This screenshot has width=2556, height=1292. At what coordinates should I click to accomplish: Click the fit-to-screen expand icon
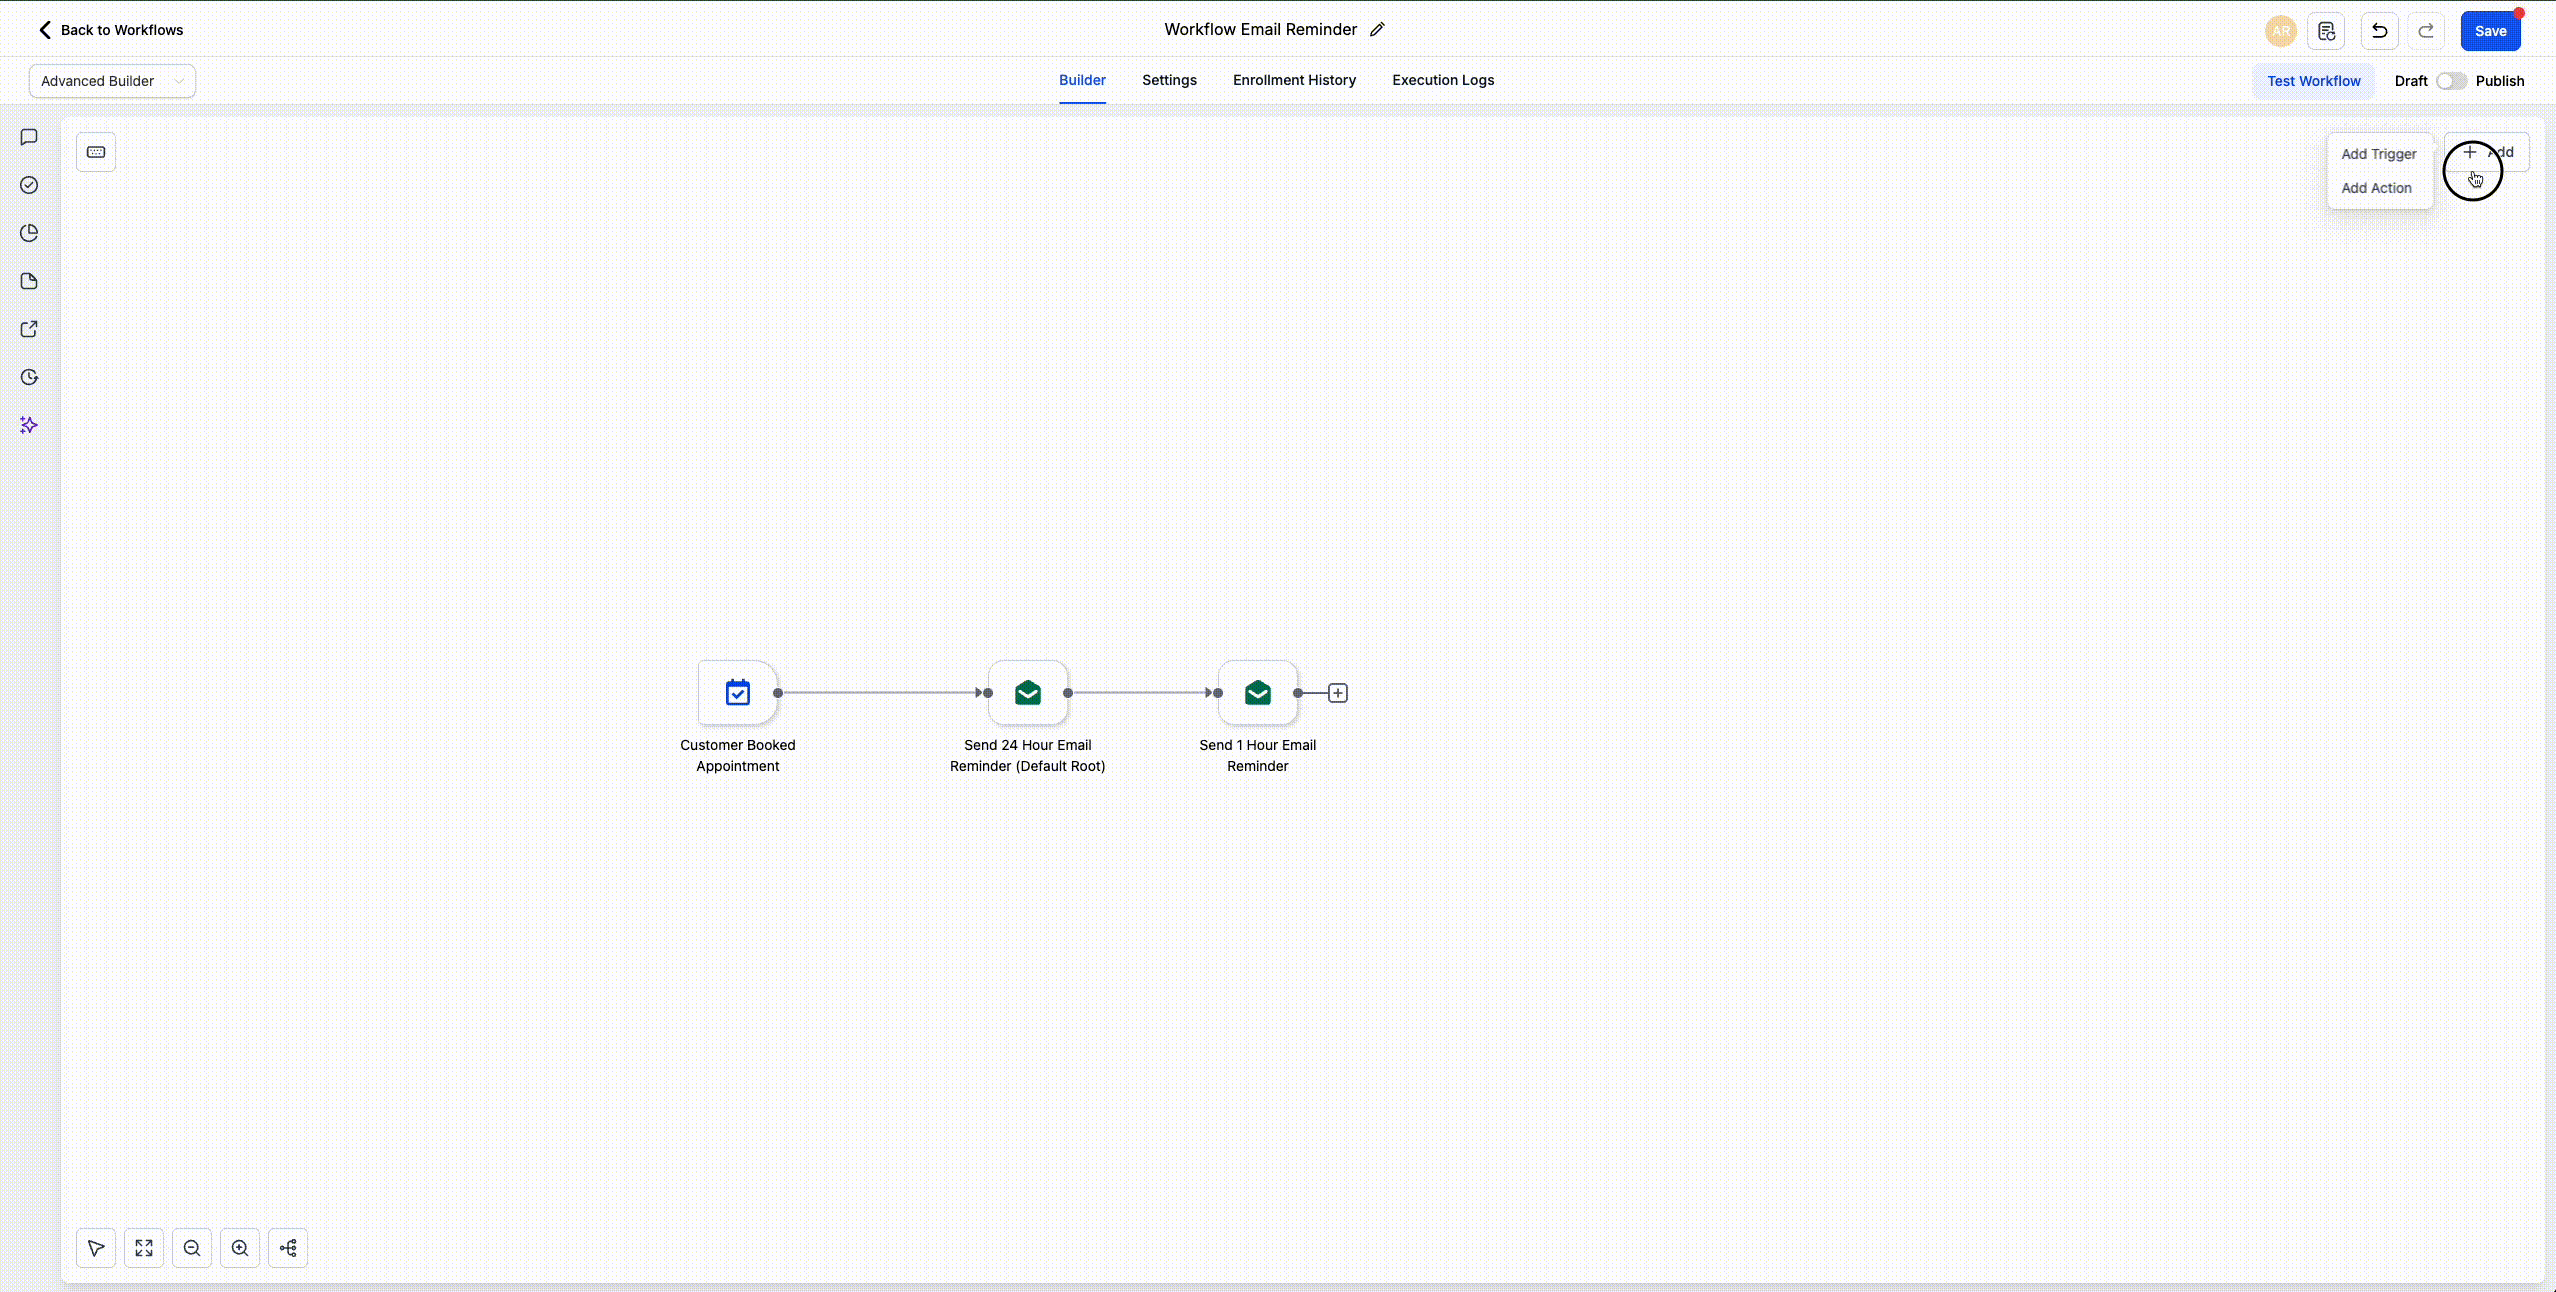coord(143,1248)
